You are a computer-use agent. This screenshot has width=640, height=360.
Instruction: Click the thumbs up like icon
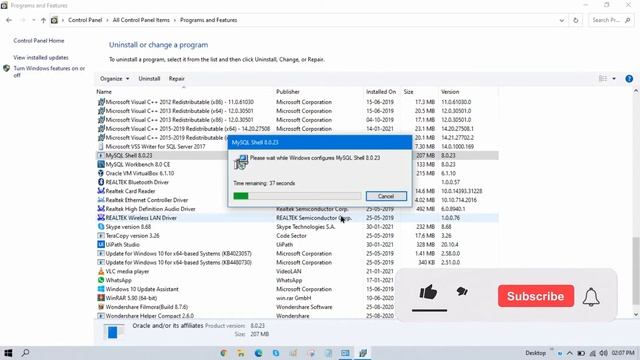click(x=428, y=292)
